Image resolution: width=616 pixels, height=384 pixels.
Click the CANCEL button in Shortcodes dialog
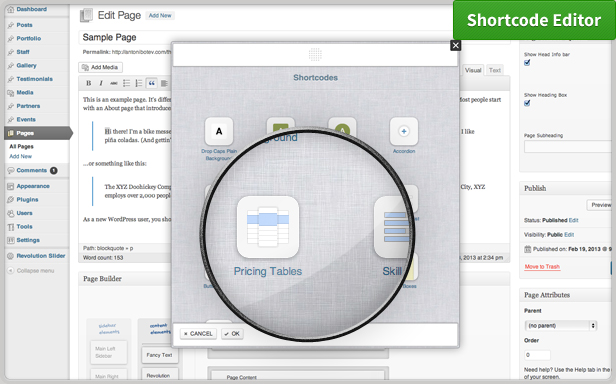(x=198, y=334)
